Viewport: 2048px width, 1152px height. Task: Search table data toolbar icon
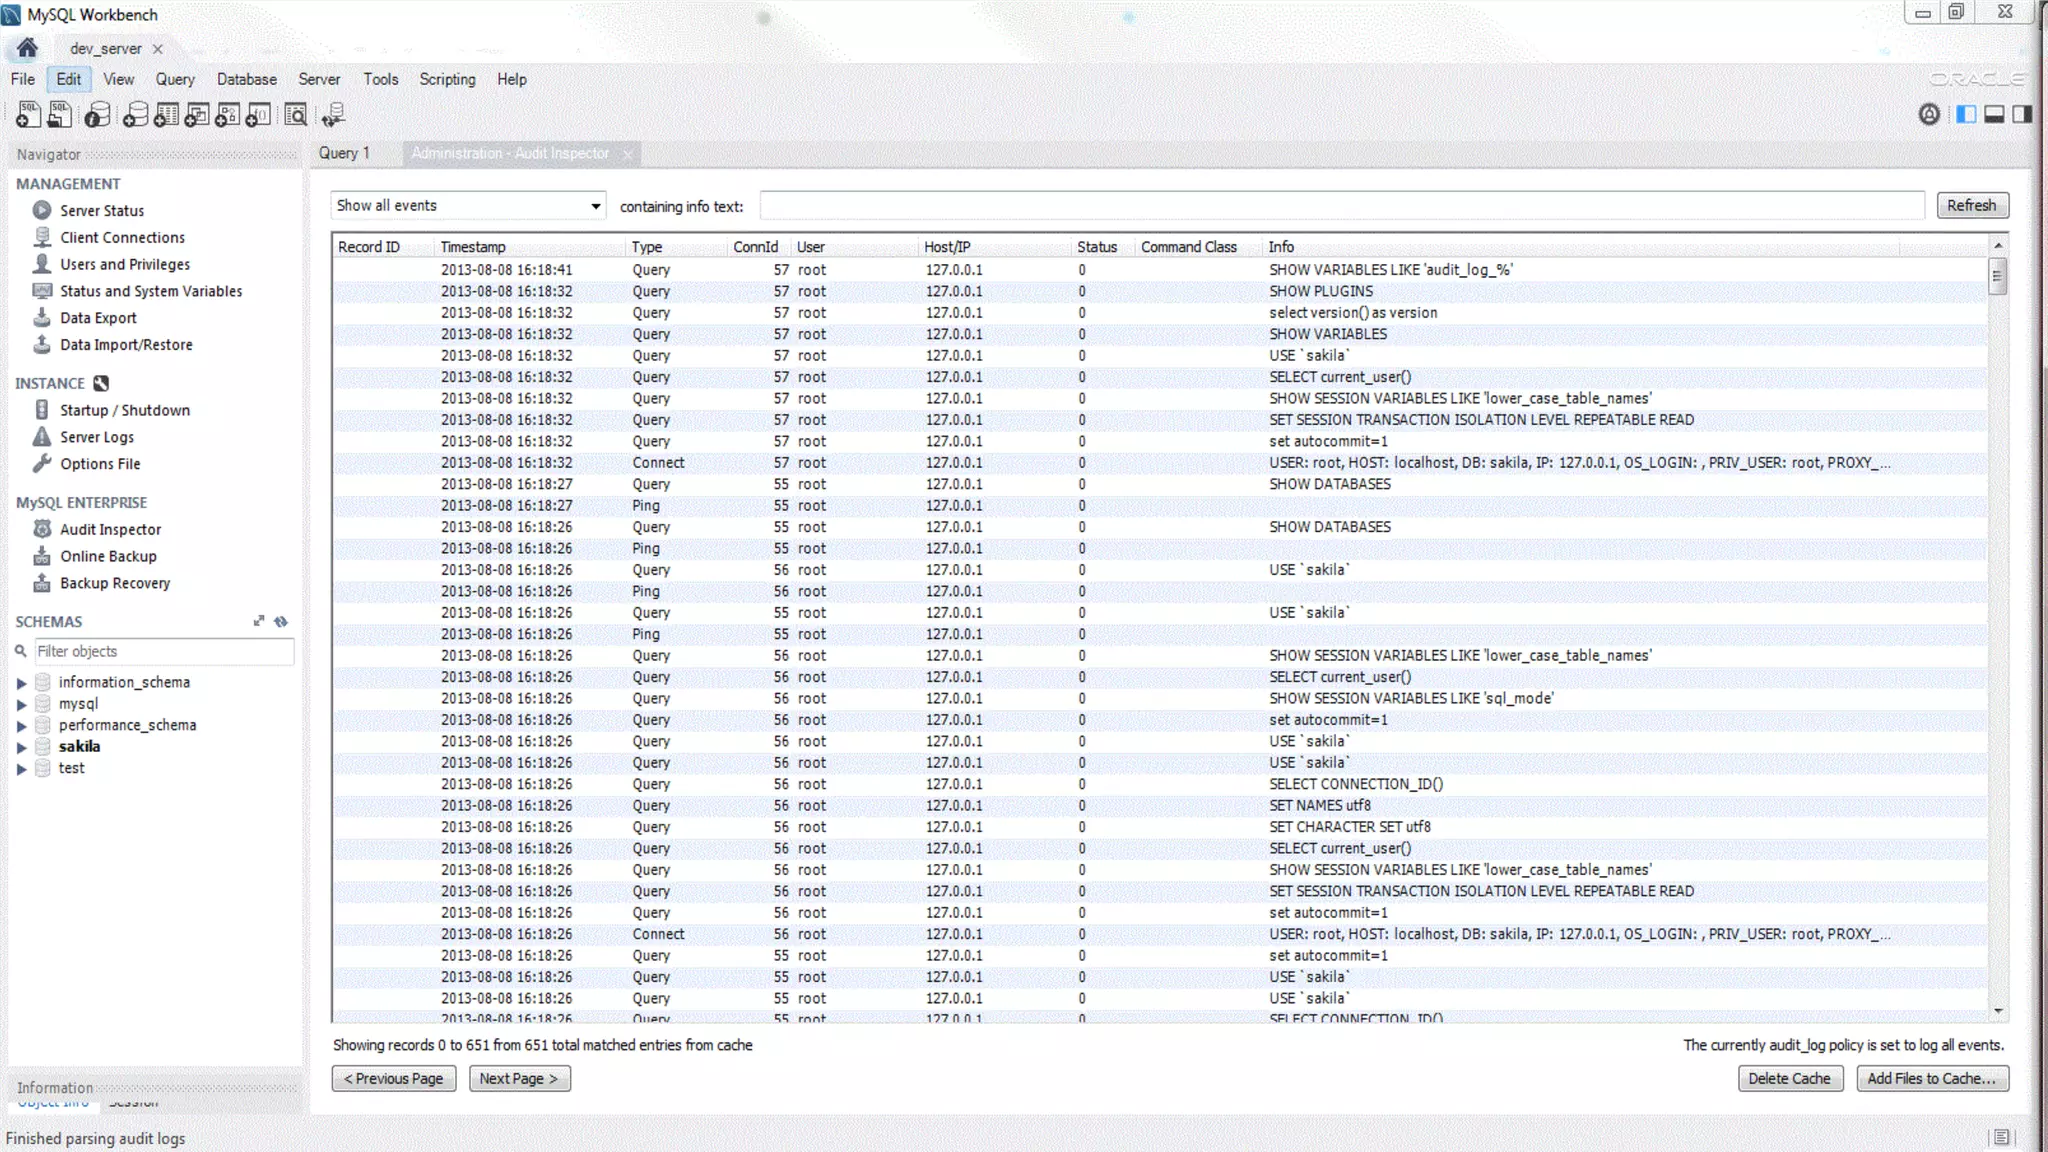(295, 115)
